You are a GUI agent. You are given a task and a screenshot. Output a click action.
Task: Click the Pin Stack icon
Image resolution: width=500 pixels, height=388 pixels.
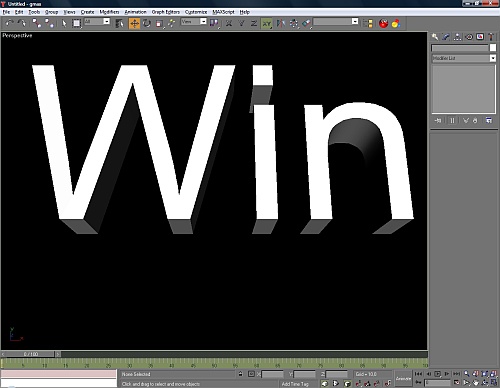coord(438,121)
